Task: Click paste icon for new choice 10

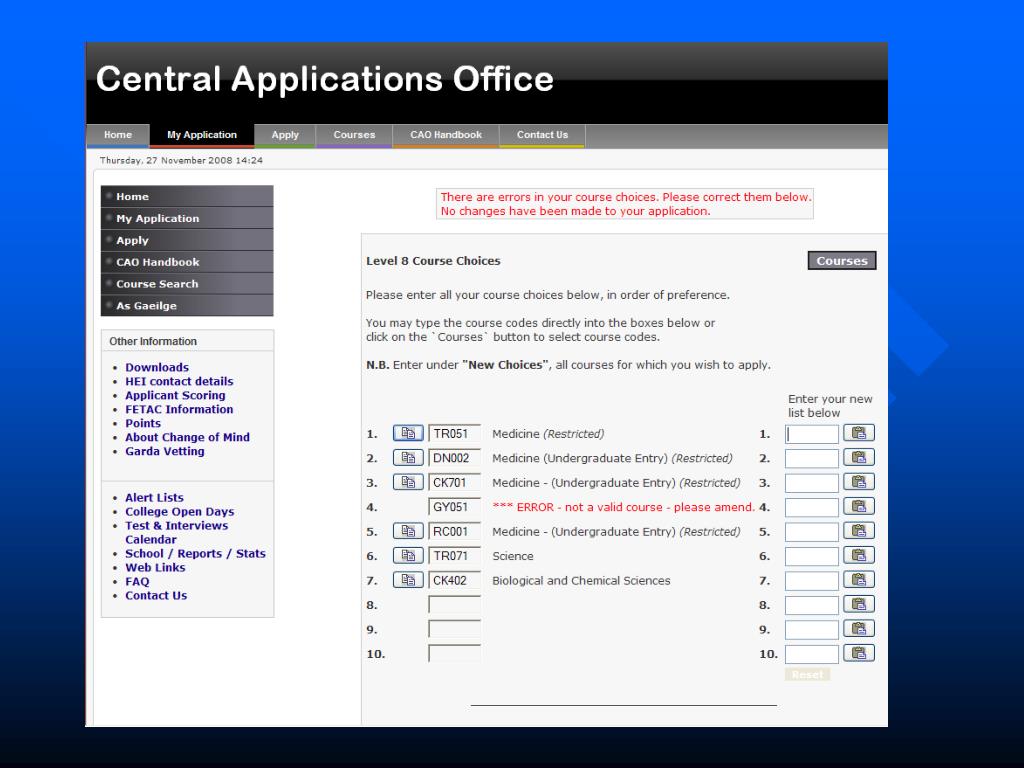Action: click(x=858, y=653)
